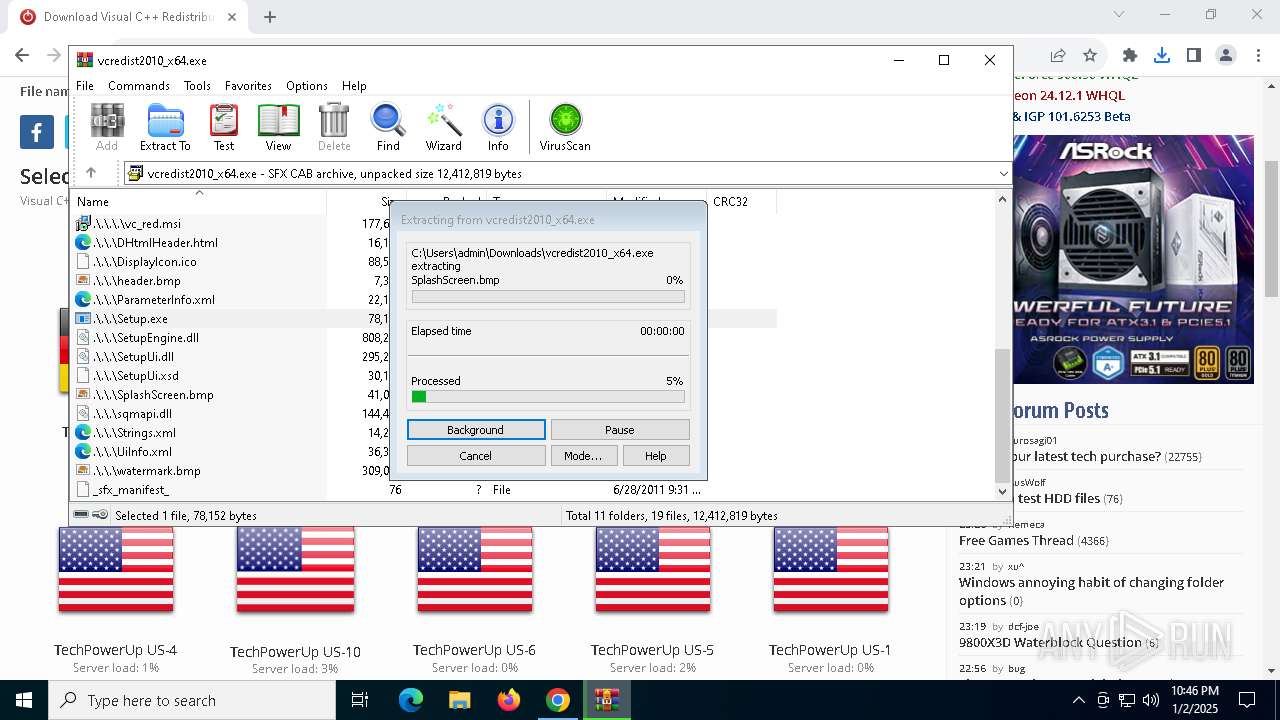The width and height of the screenshot is (1280, 720).
Task: Start VirusScan on the archive
Action: click(x=565, y=127)
